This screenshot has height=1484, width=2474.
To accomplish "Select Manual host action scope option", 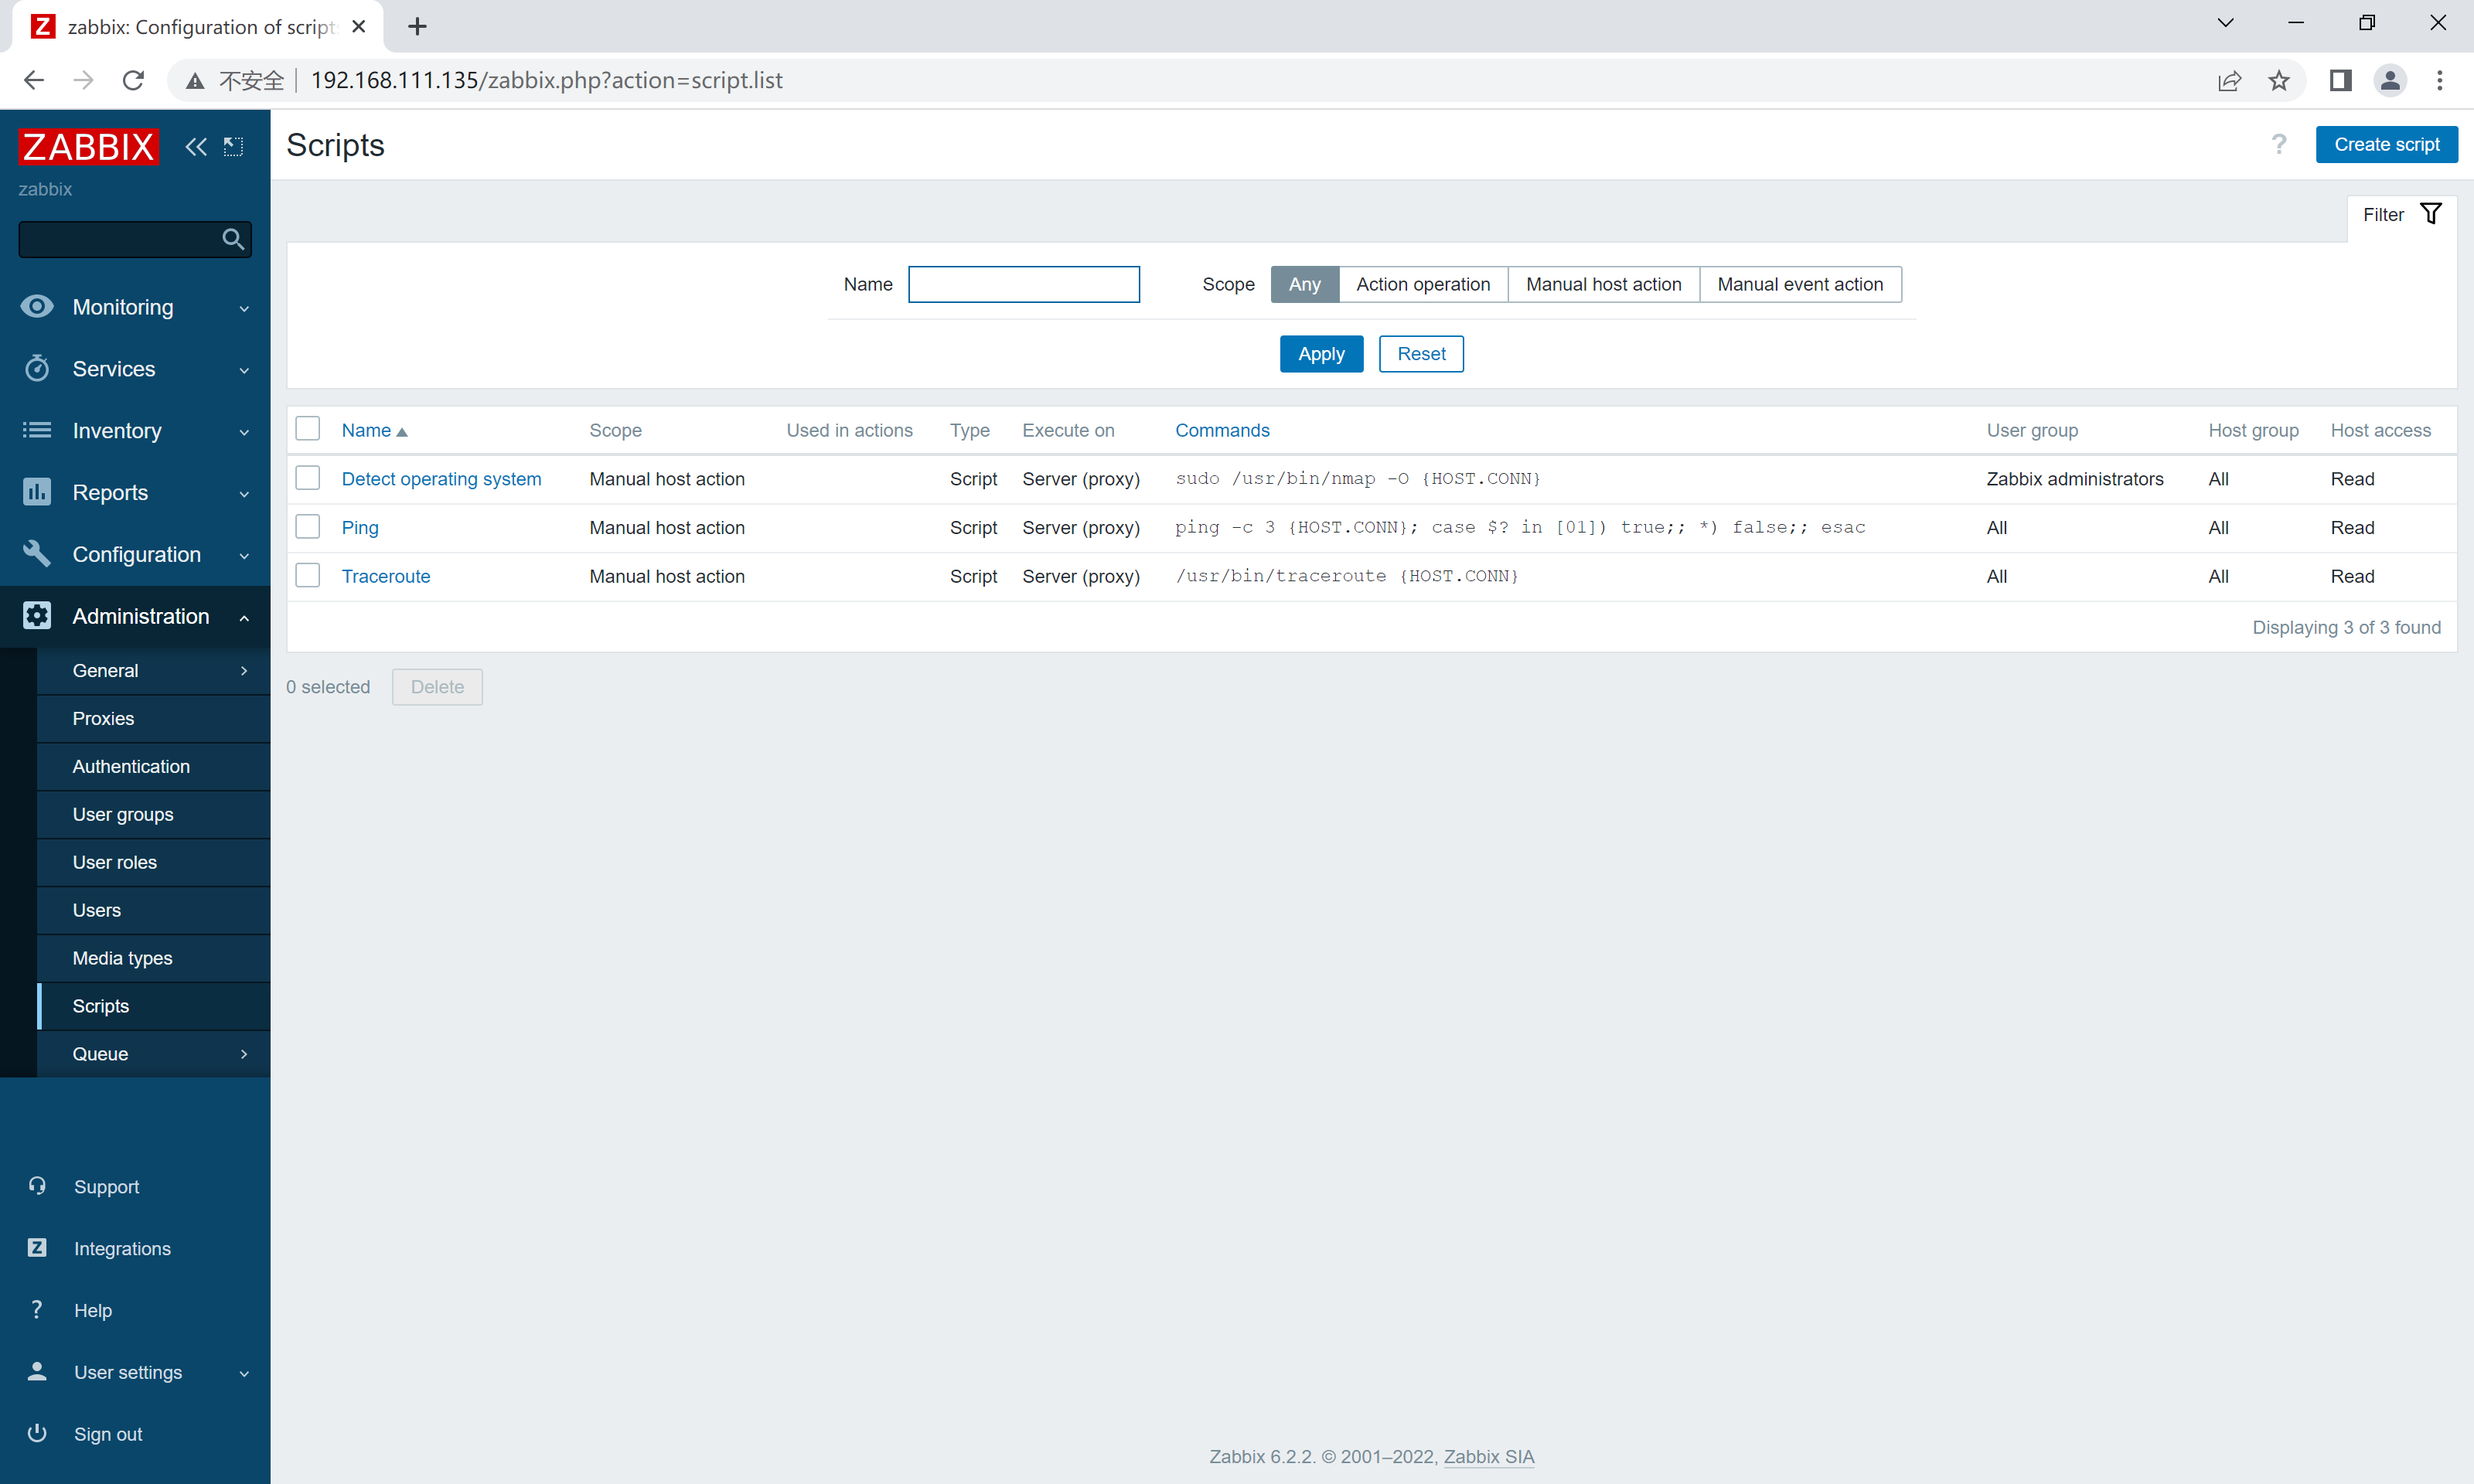I will click(1603, 284).
